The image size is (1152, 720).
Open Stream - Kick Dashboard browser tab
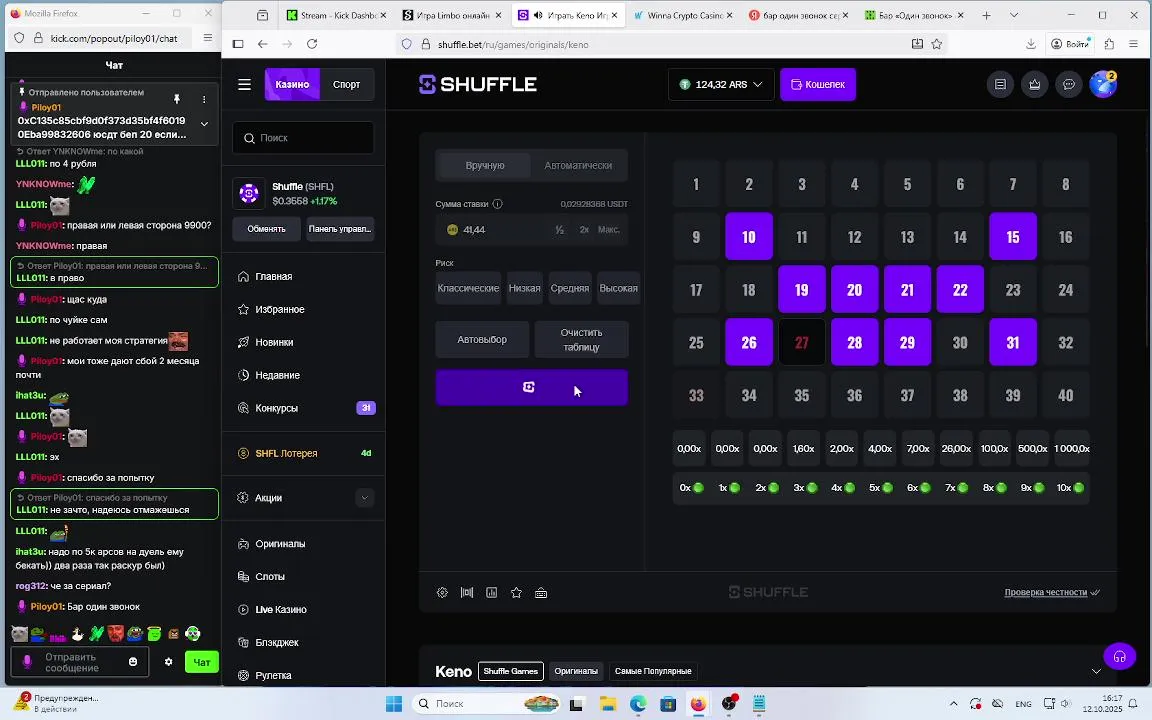(x=336, y=15)
